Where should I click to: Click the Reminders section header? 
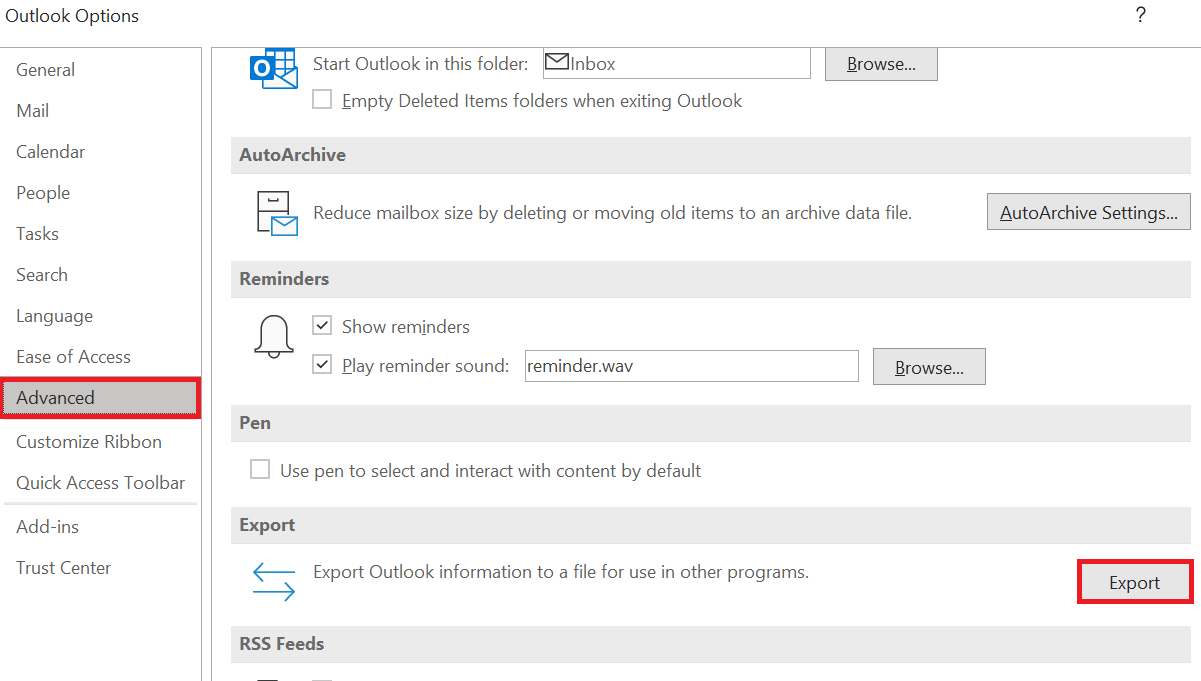pyautogui.click(x=711, y=279)
